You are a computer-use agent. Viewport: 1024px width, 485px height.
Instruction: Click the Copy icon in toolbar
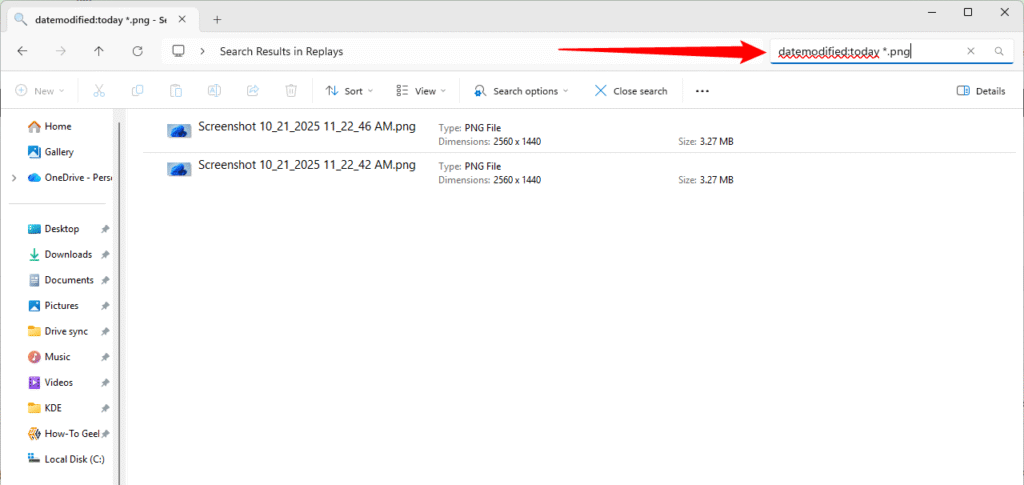point(138,91)
